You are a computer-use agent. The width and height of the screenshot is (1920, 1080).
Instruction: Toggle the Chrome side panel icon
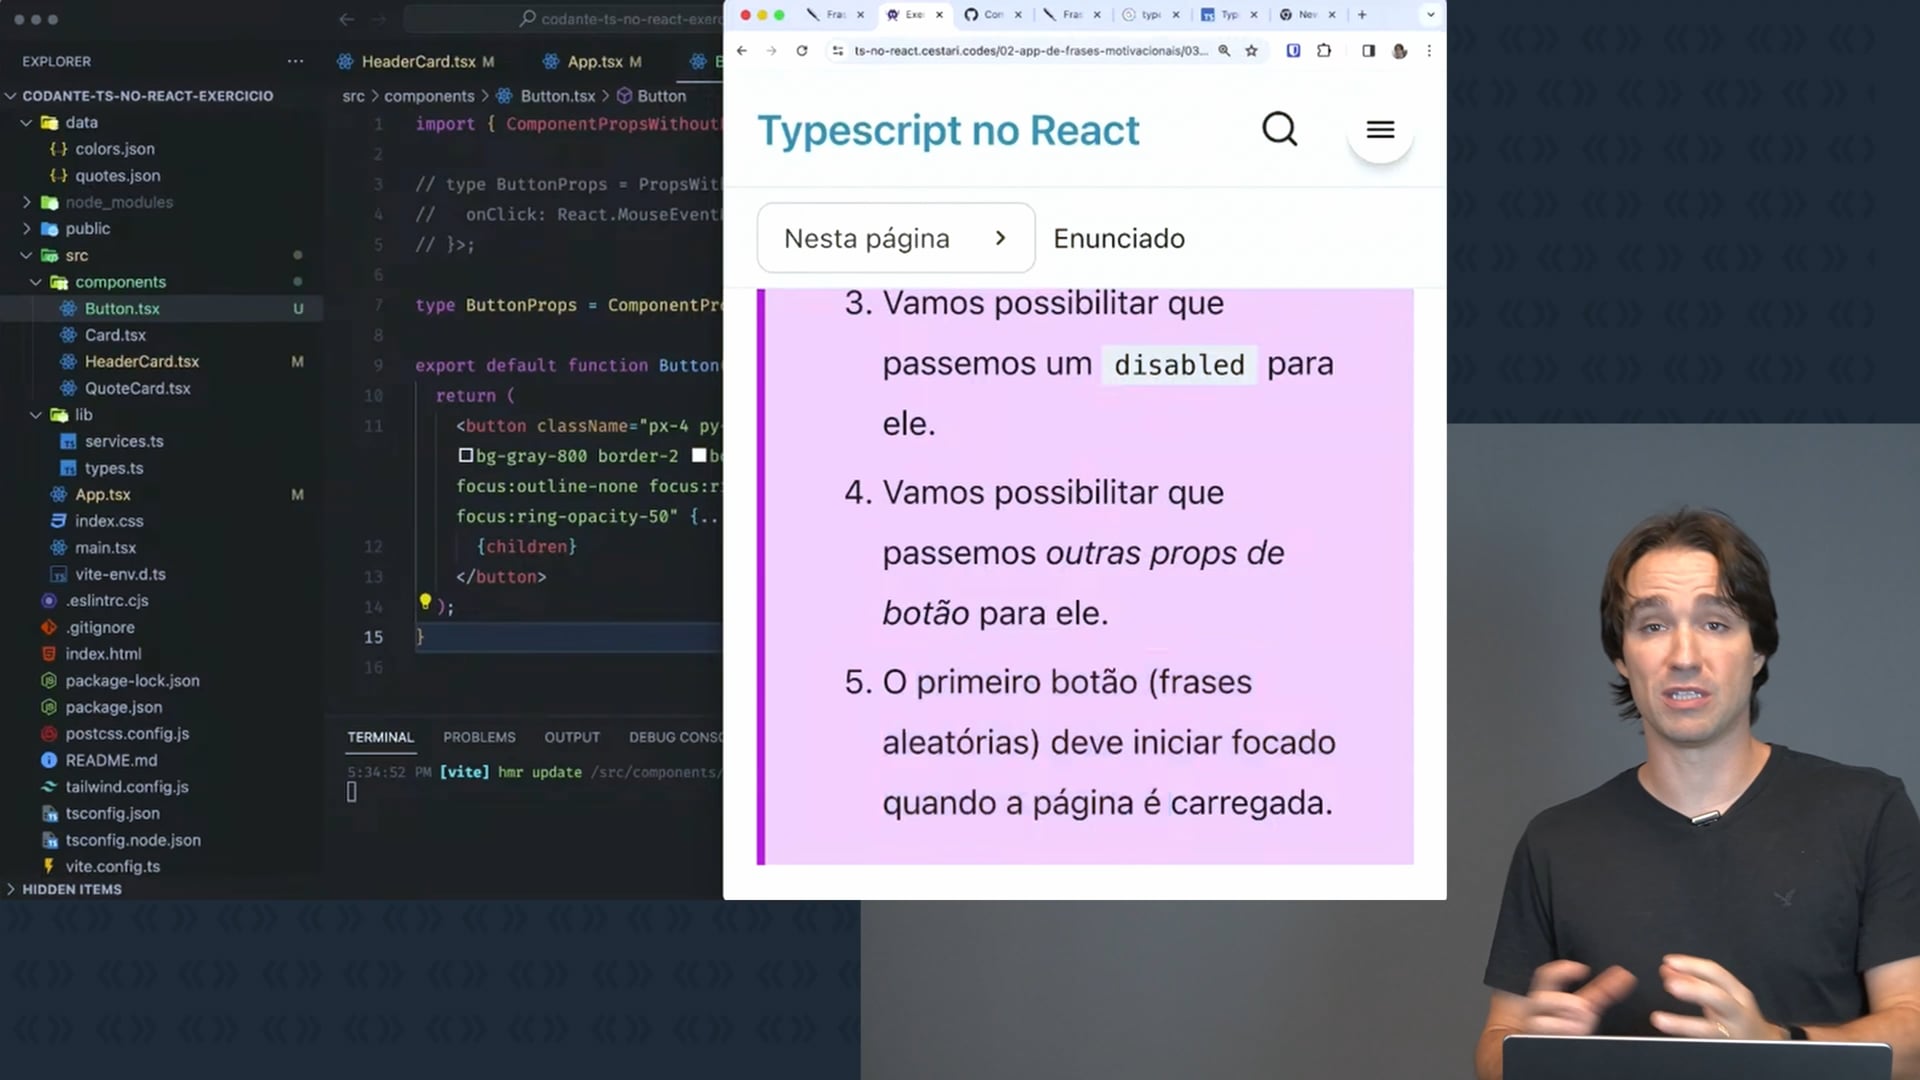point(1368,51)
